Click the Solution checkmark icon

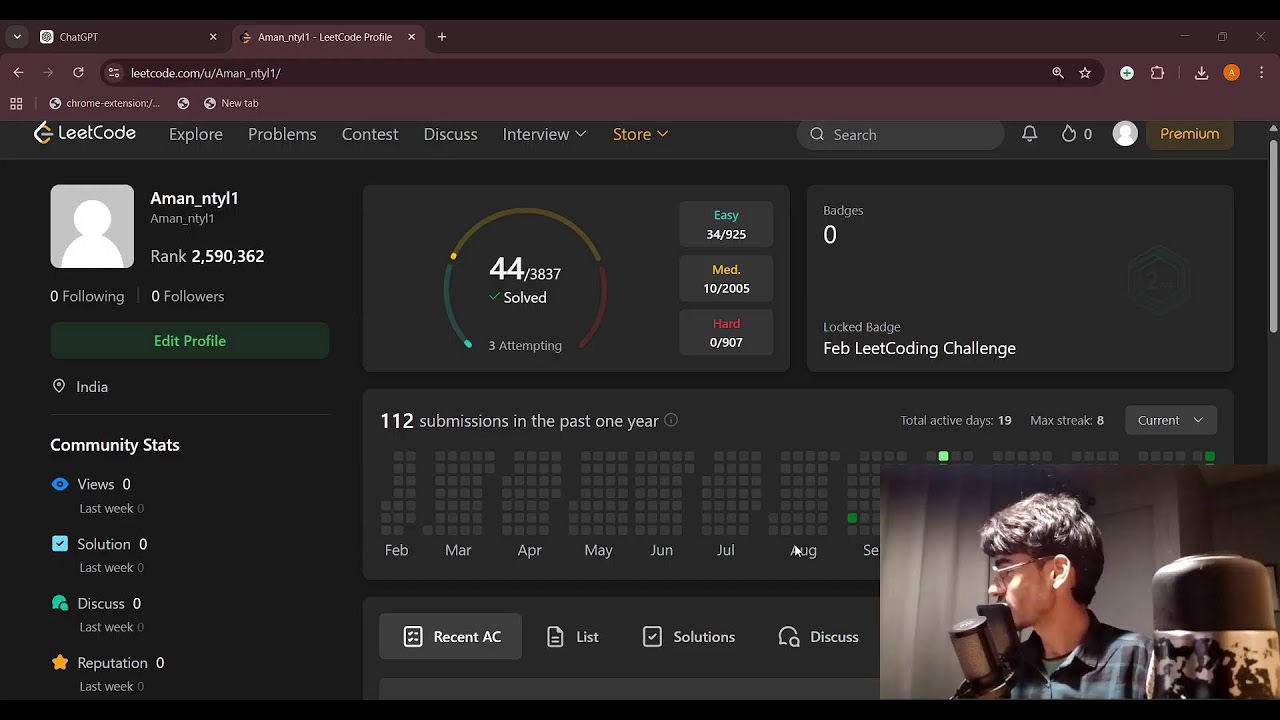click(60, 544)
